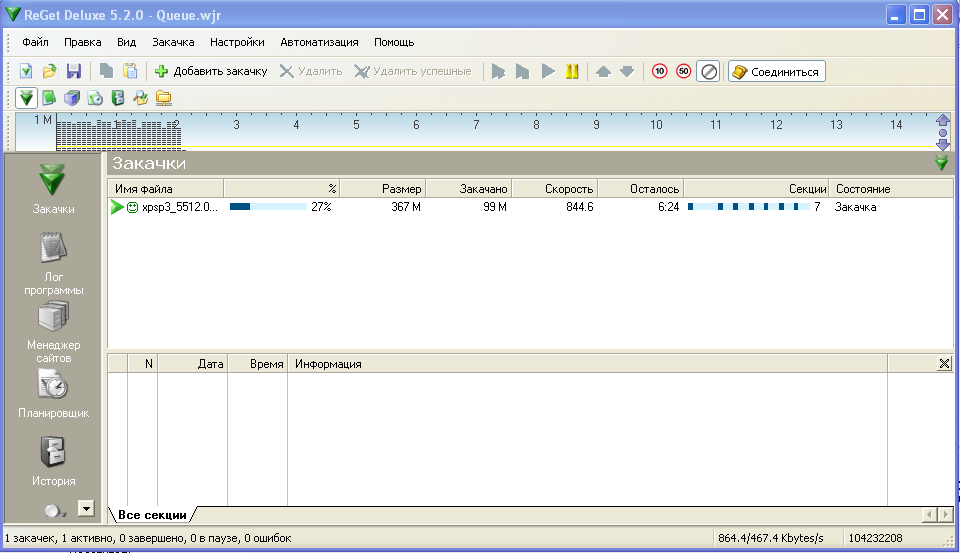This screenshot has height=553, width=960.
Task: Sort by Закачано column header
Action: (x=469, y=189)
